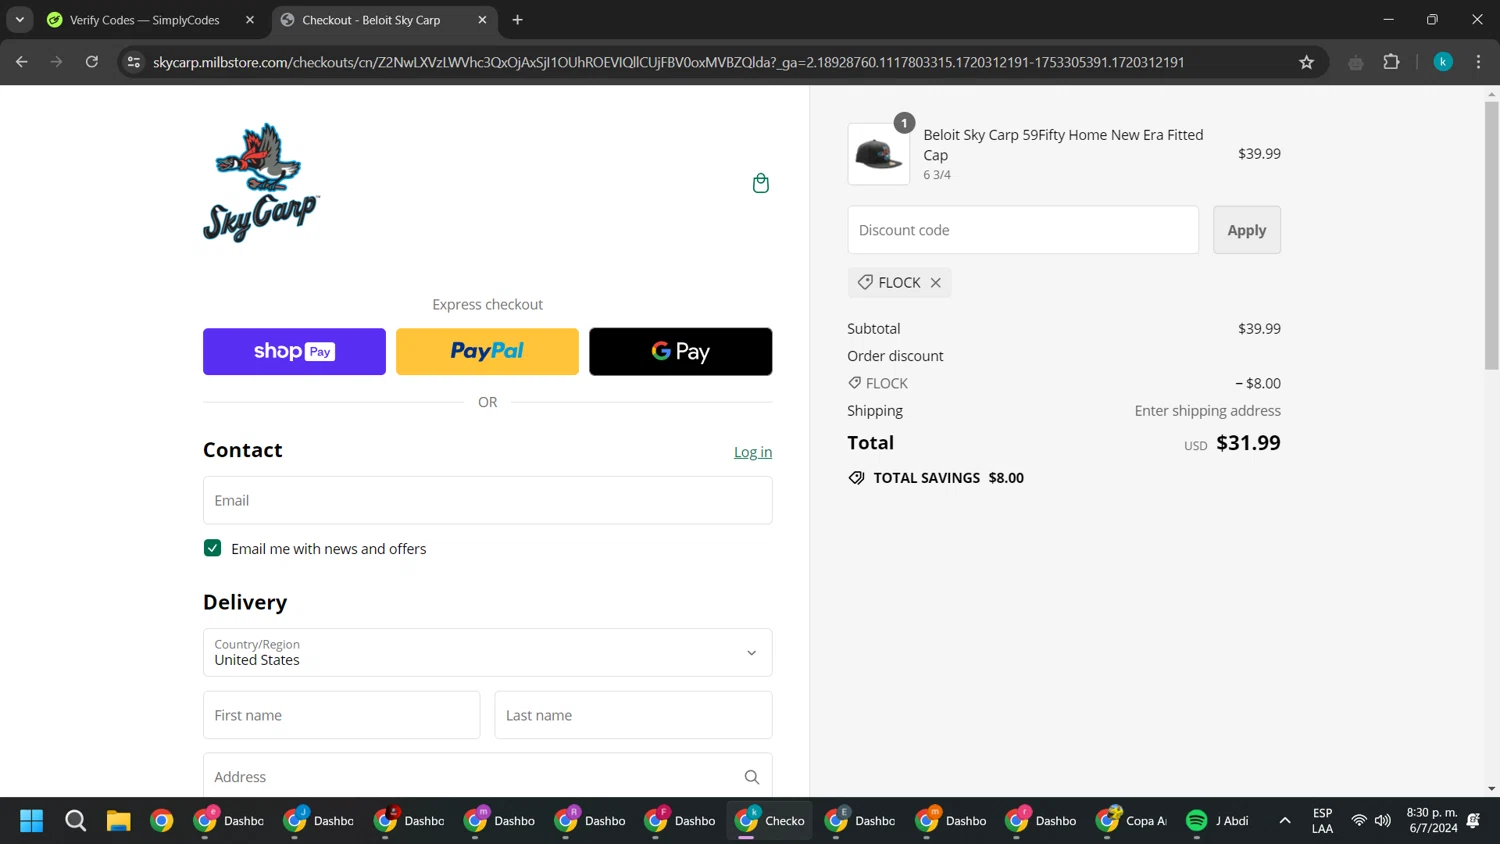1500x844 pixels.
Task: Close the Checkout - Beloit Sky Carp tab
Action: tap(483, 20)
